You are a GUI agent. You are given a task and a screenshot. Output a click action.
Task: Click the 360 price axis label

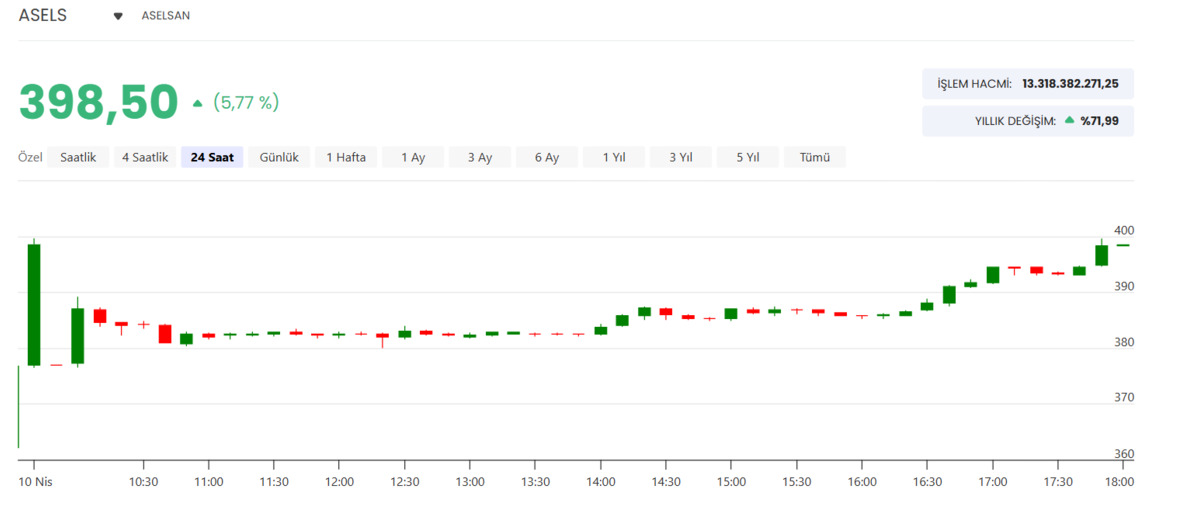point(1124,455)
